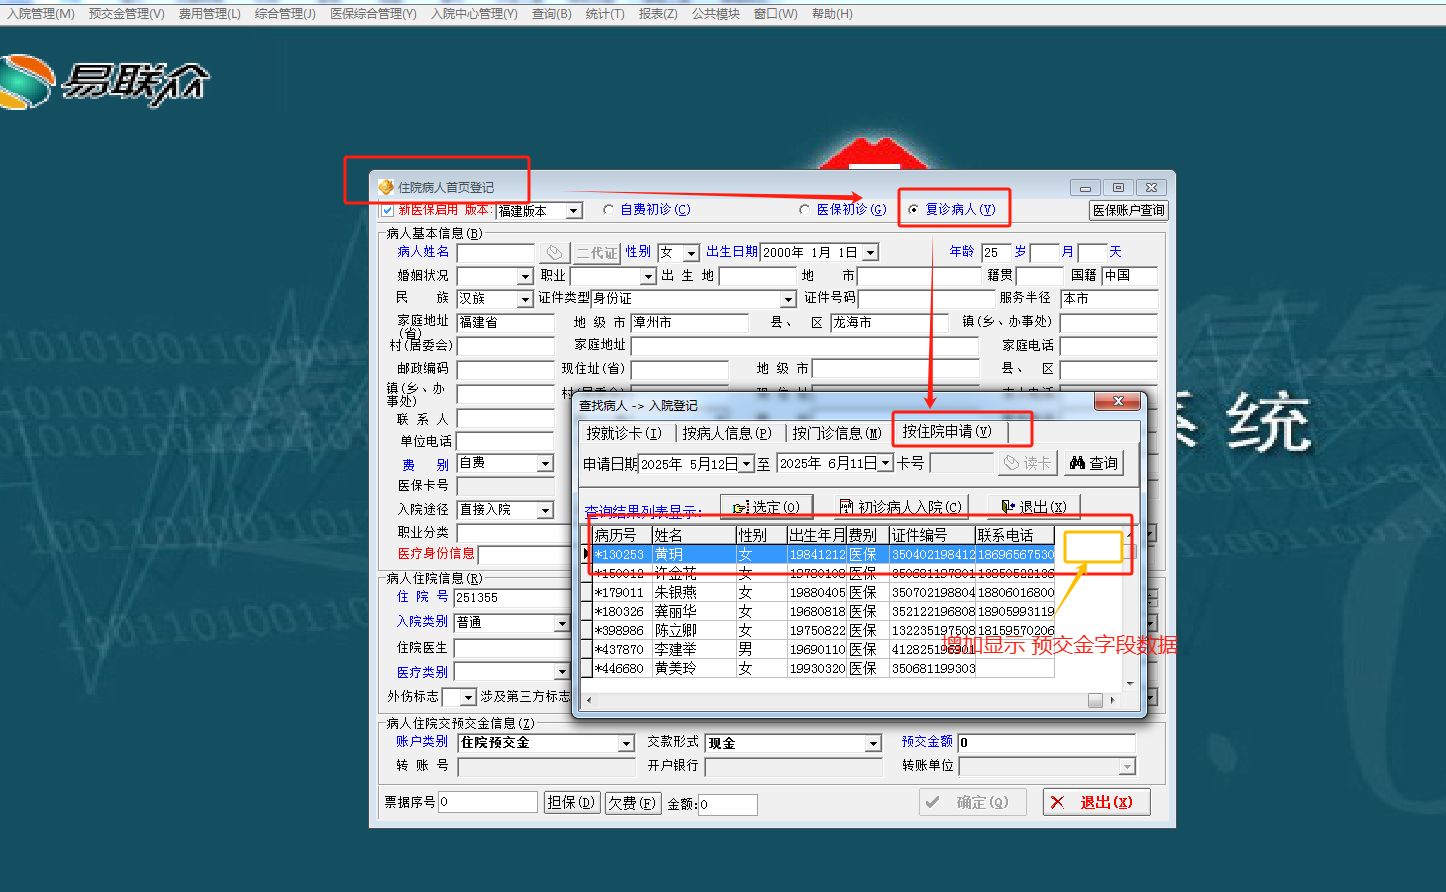Screen dimensions: 1446x892
Task: Click the 证件编号 column header
Action: (931, 535)
